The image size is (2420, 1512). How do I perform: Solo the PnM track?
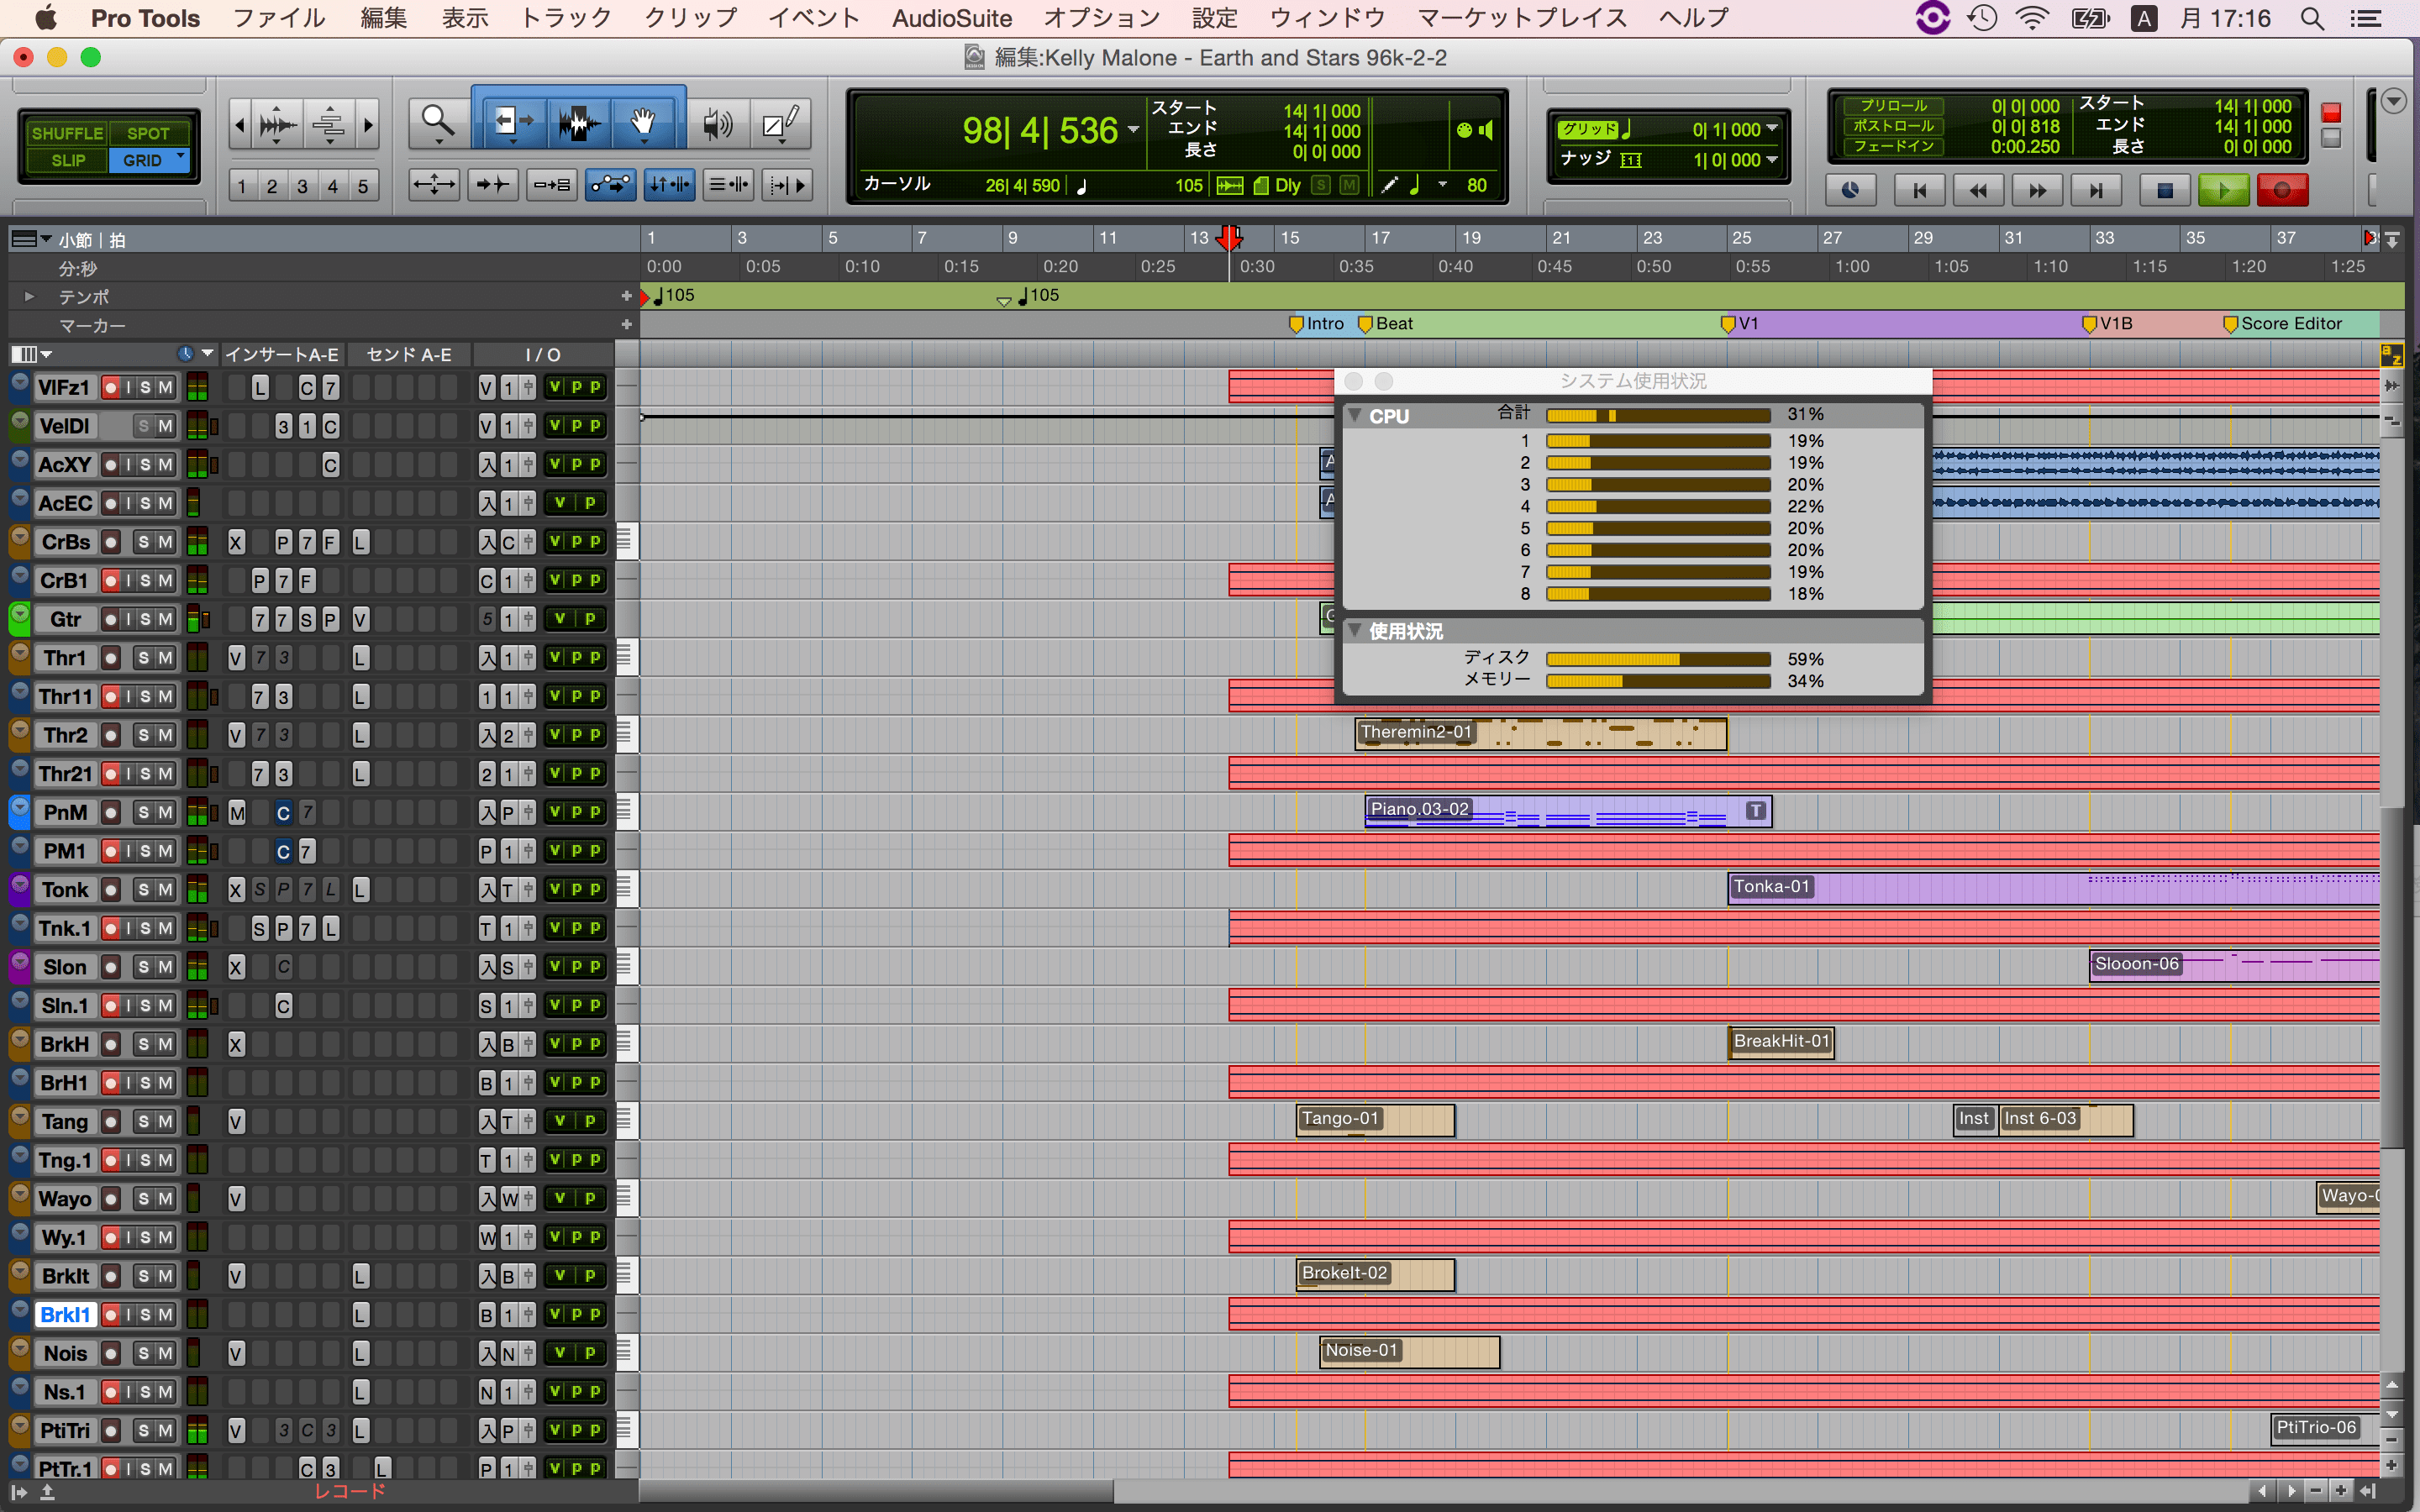[x=144, y=812]
